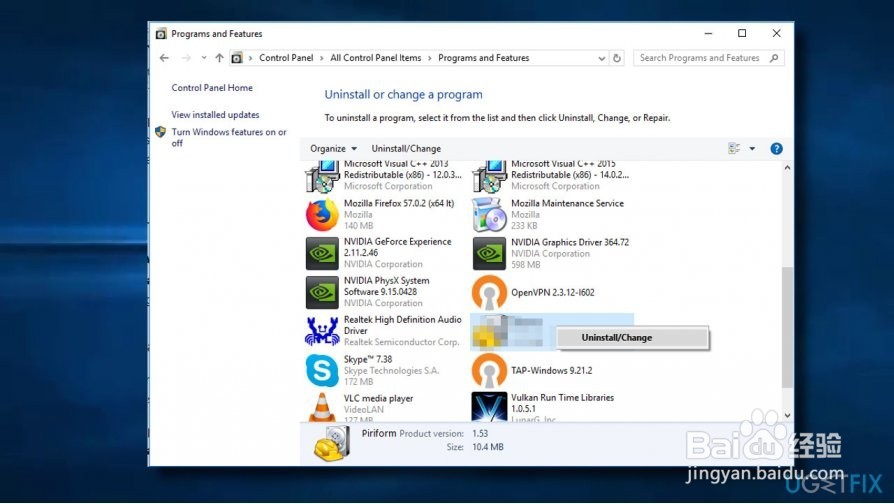Click the Windows features shield icon
This screenshot has width=894, height=504.
tap(160, 132)
